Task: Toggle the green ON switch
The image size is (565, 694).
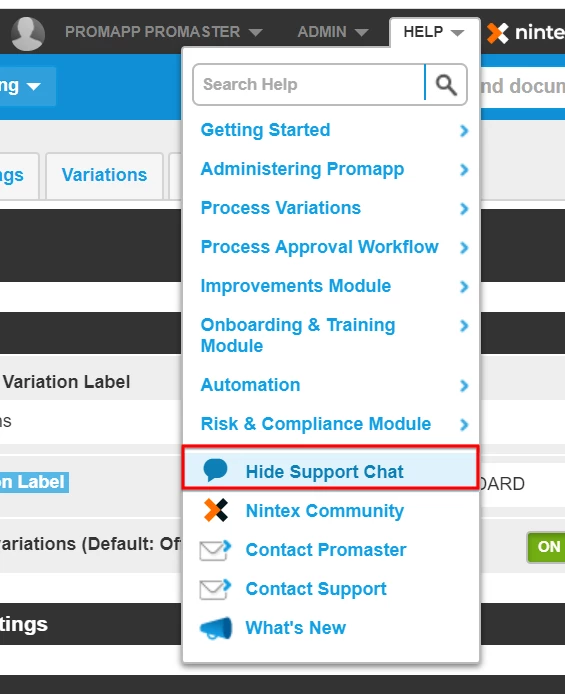Action: point(546,547)
